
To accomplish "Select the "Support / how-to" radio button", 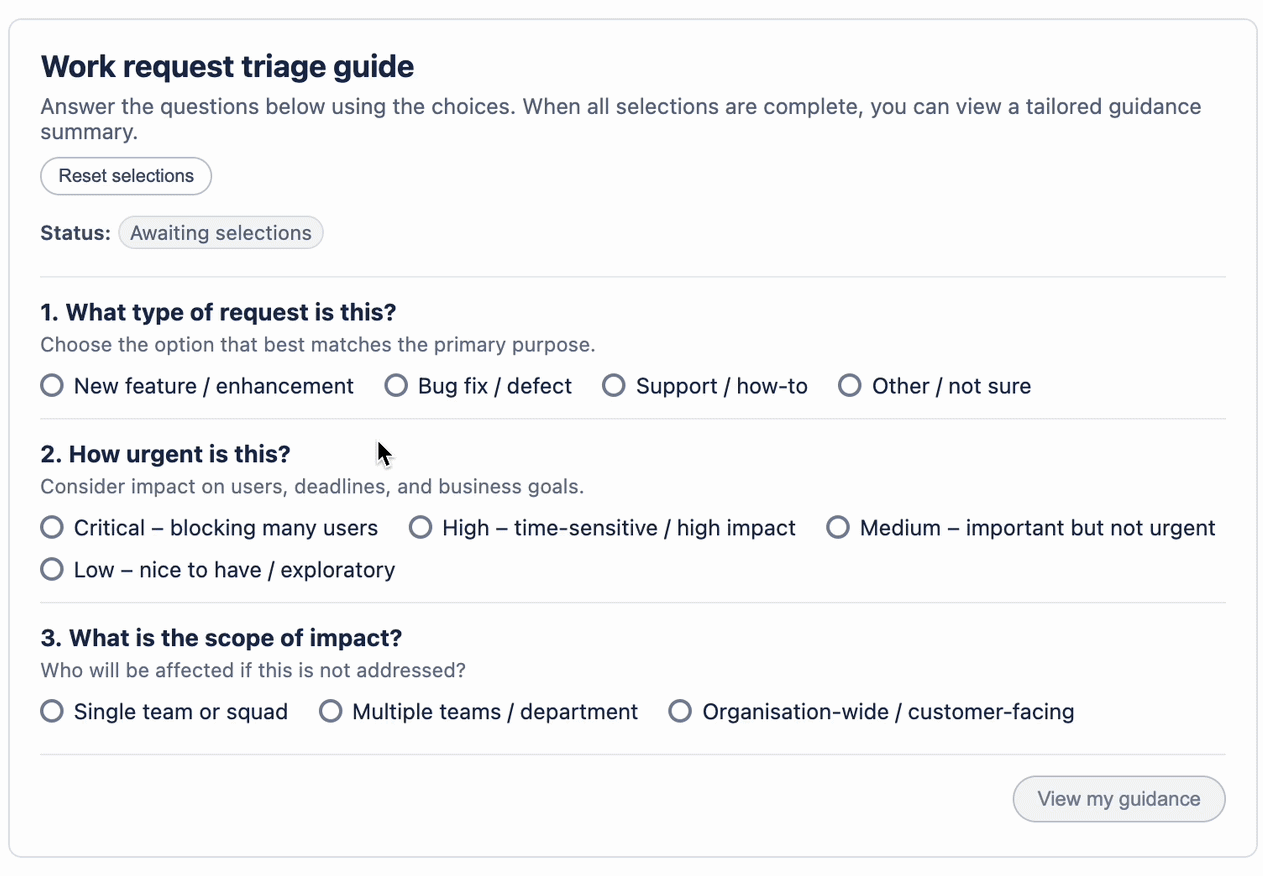I will click(x=613, y=385).
